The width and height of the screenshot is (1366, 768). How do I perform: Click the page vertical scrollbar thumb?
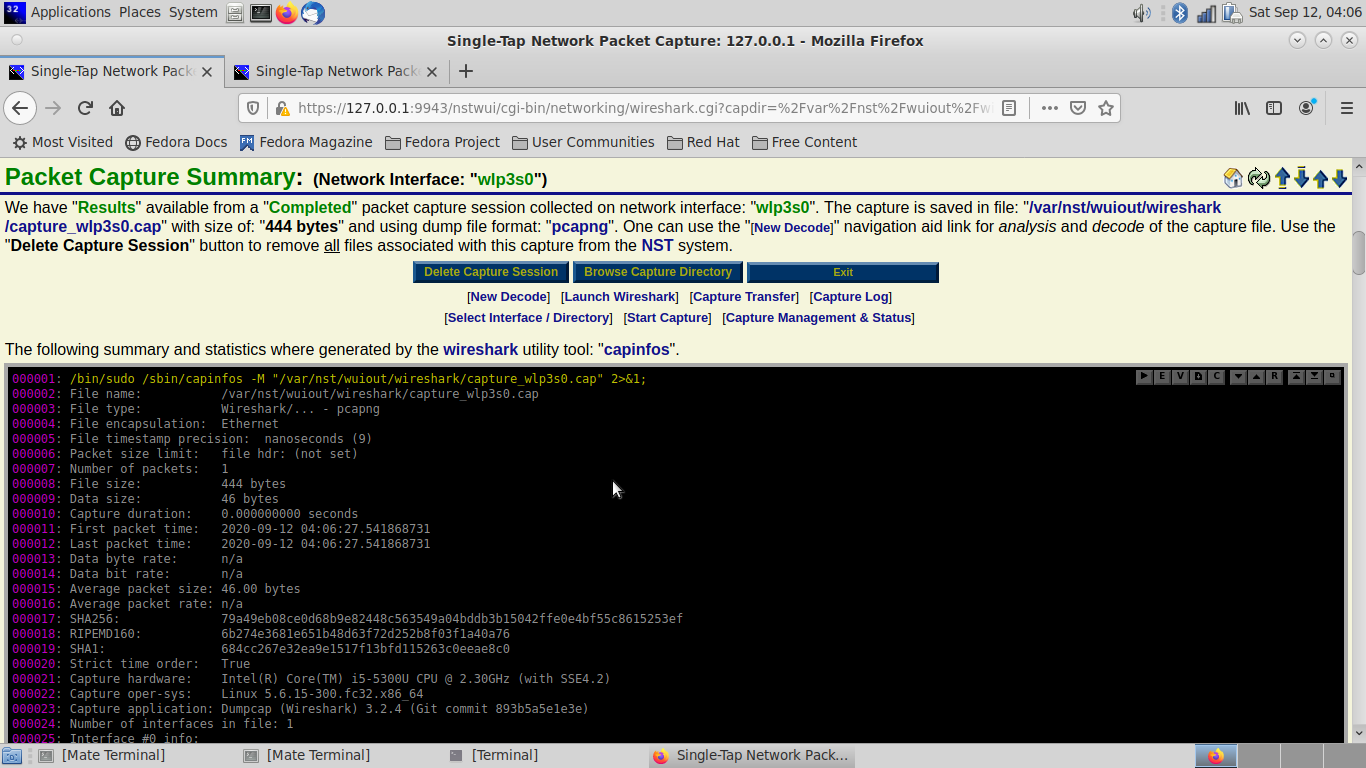(1358, 252)
